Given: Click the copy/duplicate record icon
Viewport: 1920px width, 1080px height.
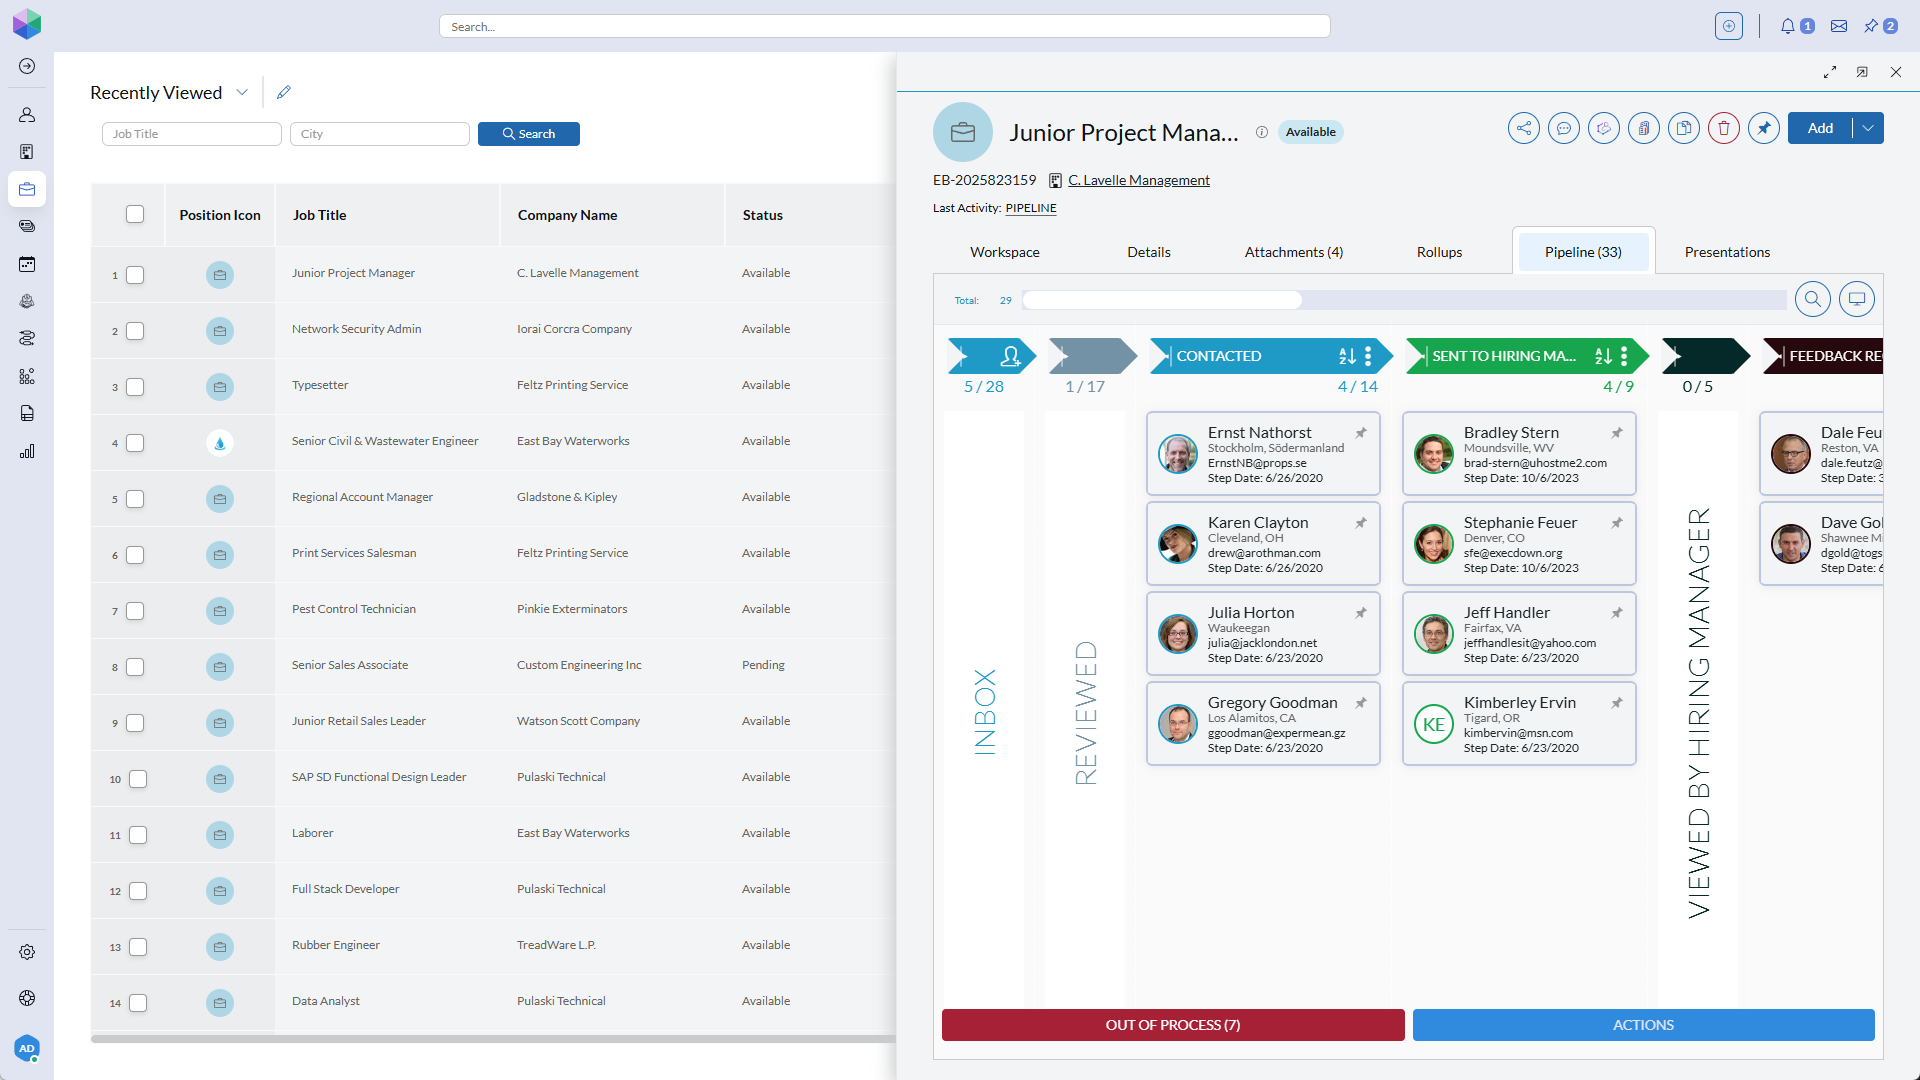Looking at the screenshot, I should pos(1684,128).
